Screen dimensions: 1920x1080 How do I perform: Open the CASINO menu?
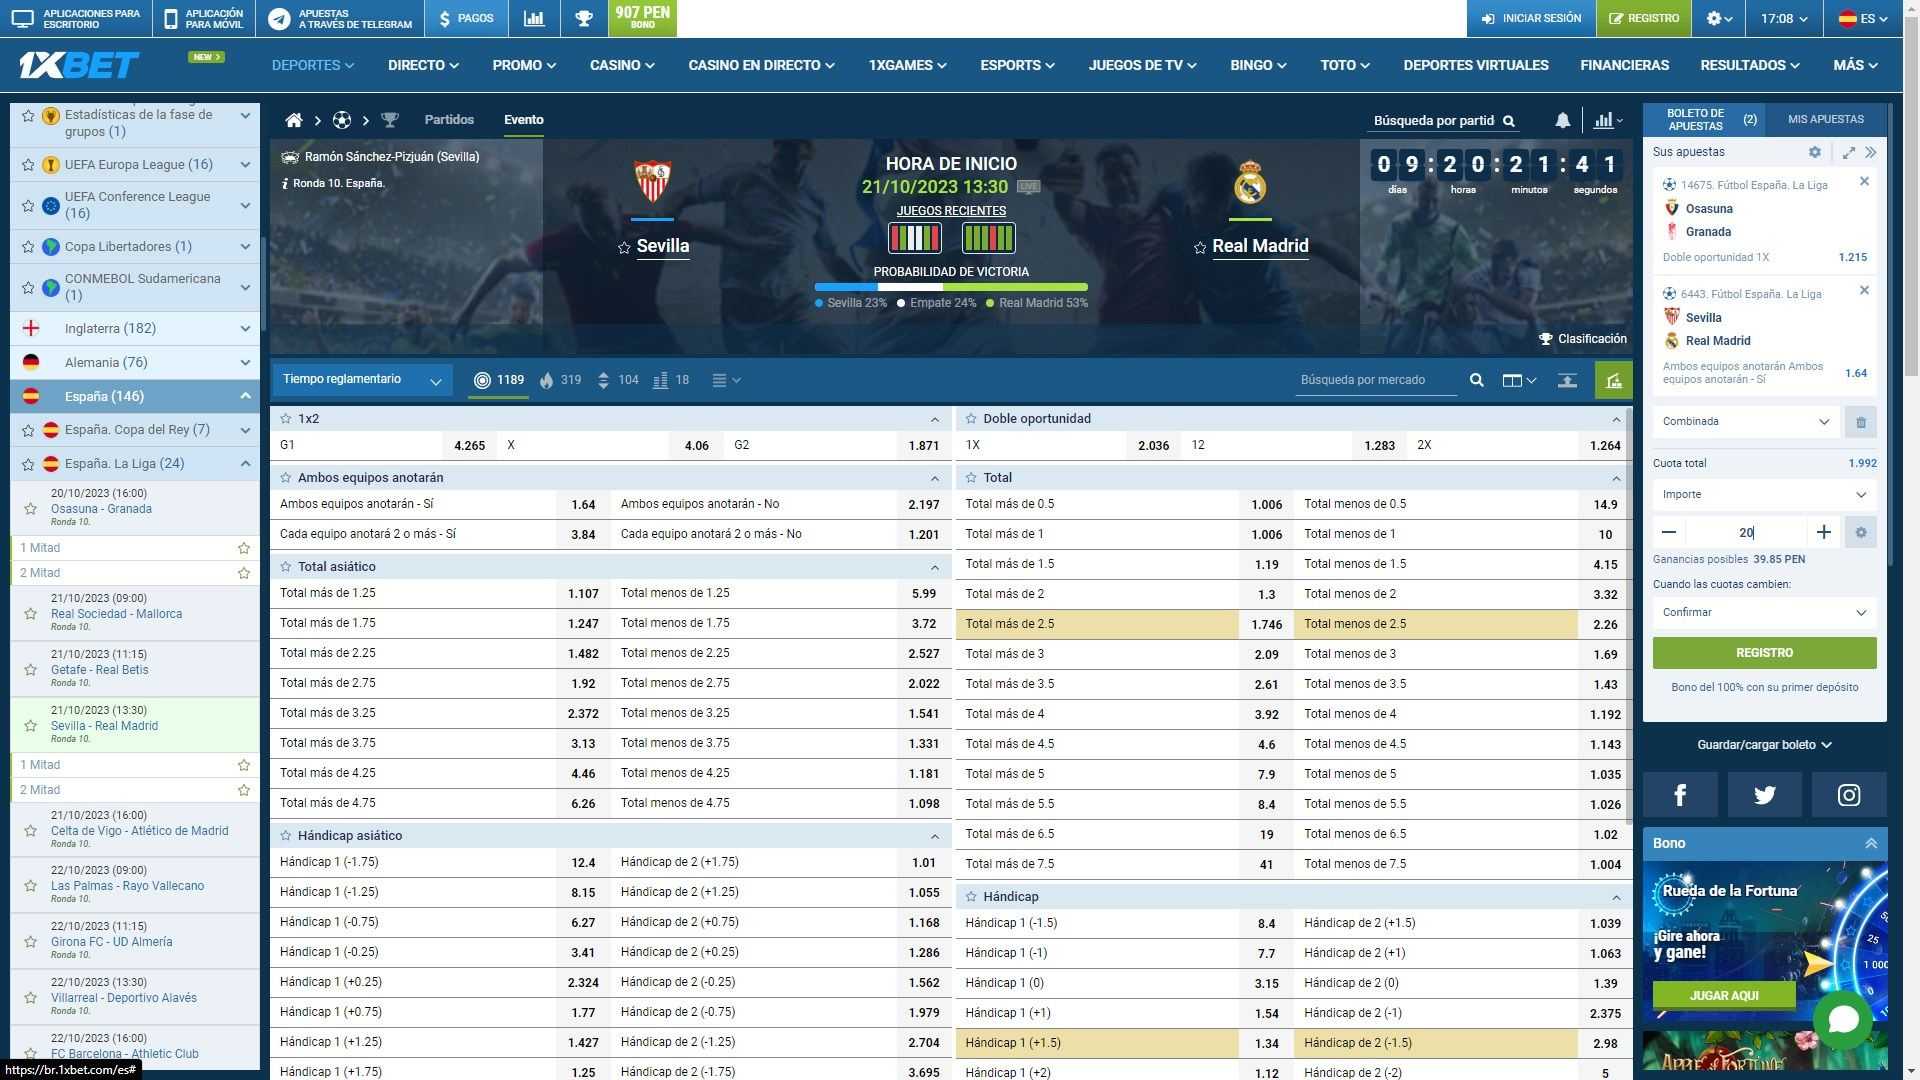[622, 65]
